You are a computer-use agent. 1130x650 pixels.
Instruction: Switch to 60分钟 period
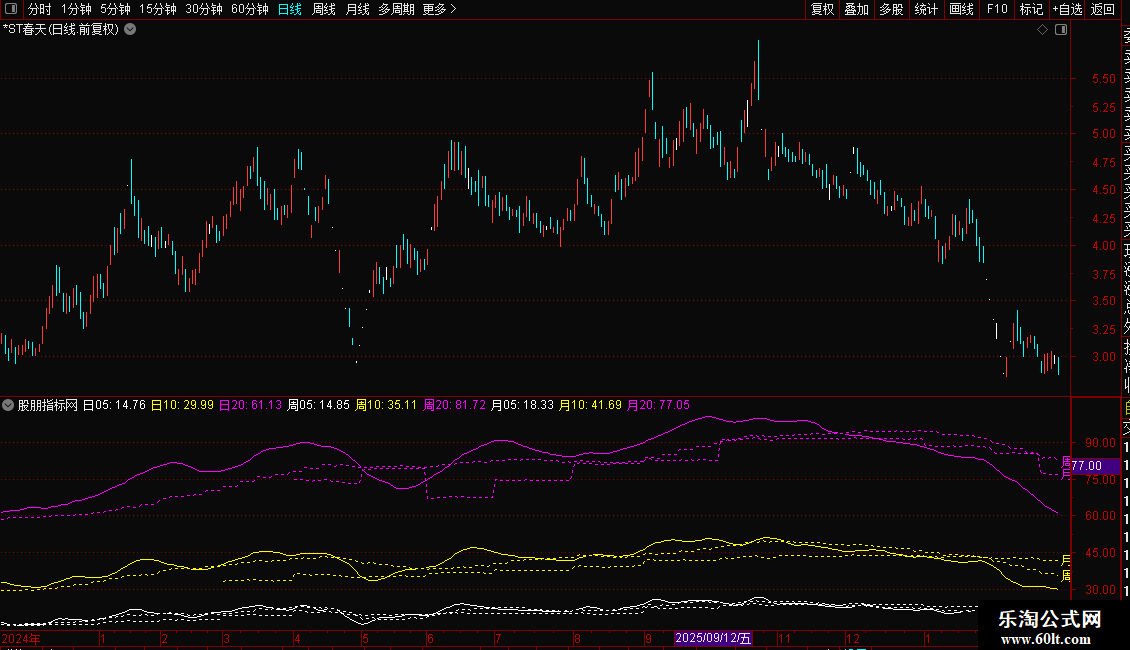tap(249, 9)
